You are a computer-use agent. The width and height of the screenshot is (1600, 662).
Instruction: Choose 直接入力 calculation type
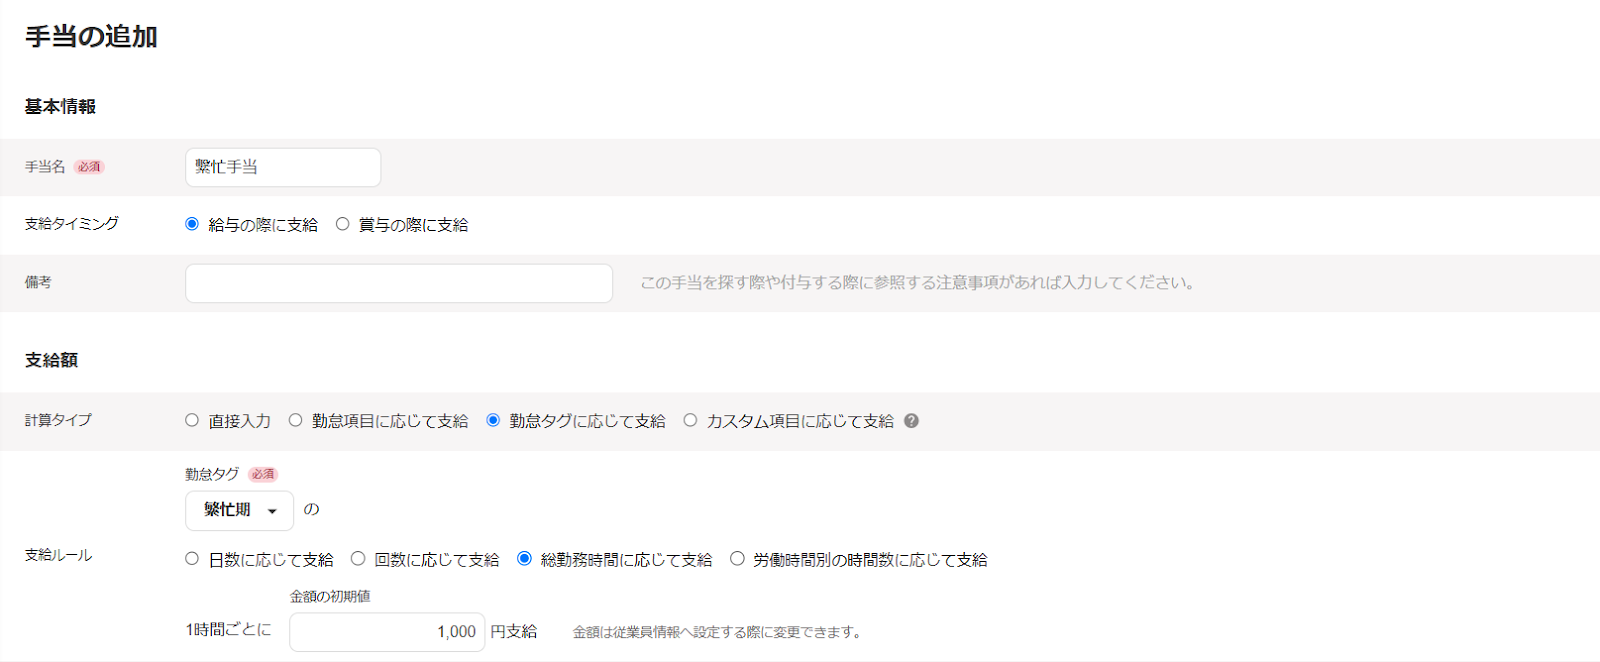pos(192,420)
